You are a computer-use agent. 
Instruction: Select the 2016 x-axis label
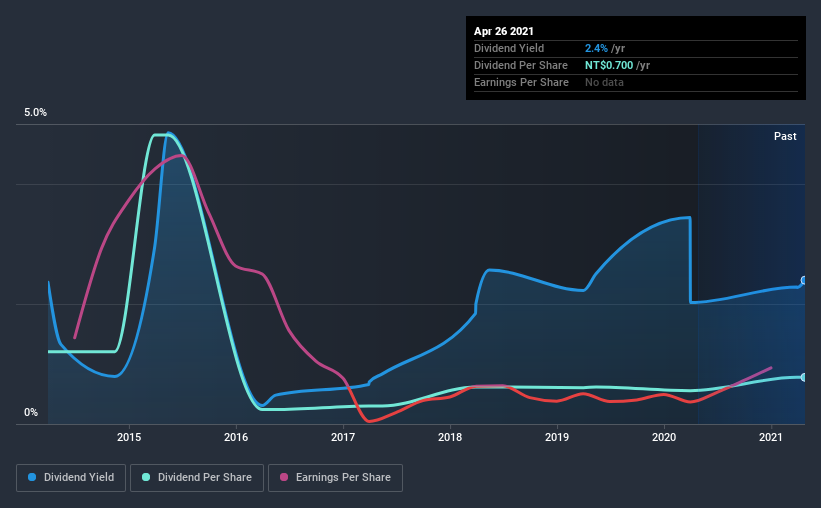click(236, 437)
